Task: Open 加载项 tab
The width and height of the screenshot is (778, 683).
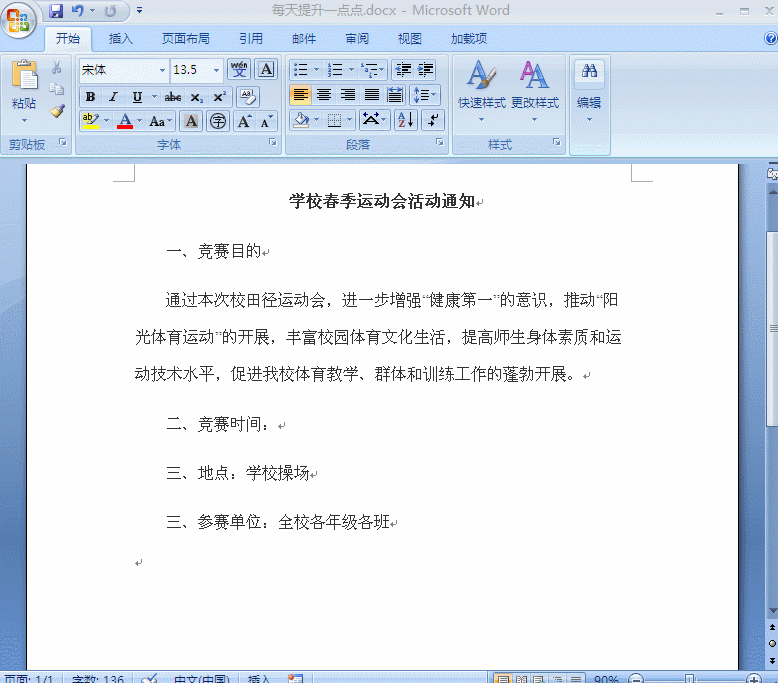Action: coord(468,38)
